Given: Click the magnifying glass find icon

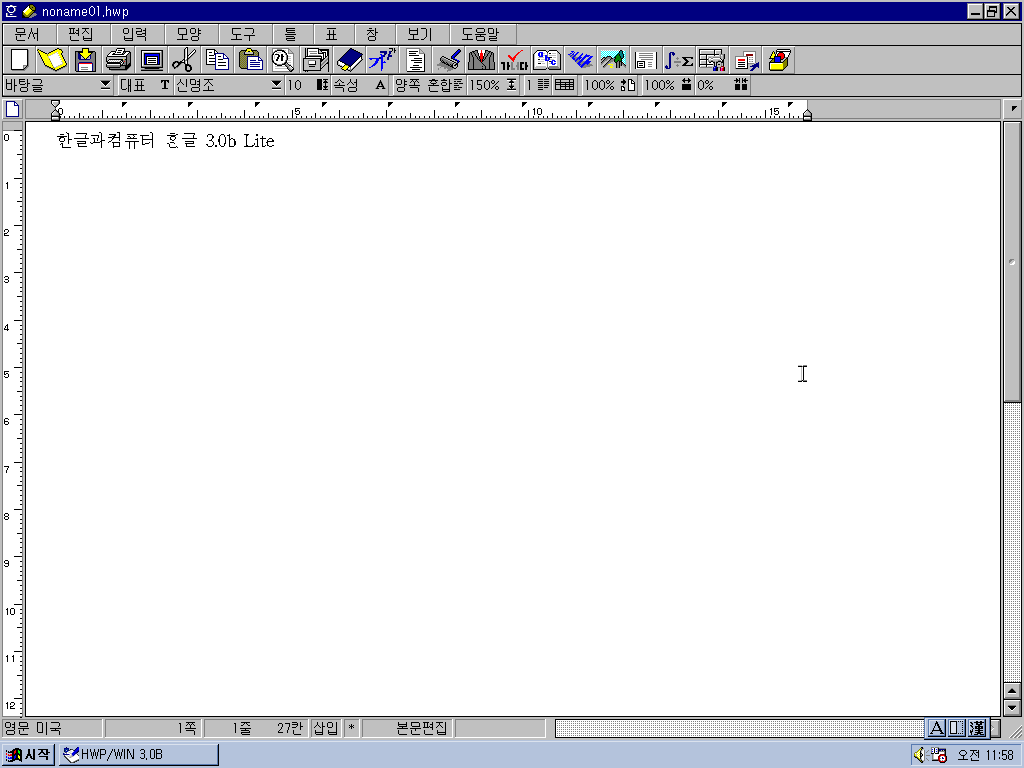Looking at the screenshot, I should pyautogui.click(x=283, y=60).
